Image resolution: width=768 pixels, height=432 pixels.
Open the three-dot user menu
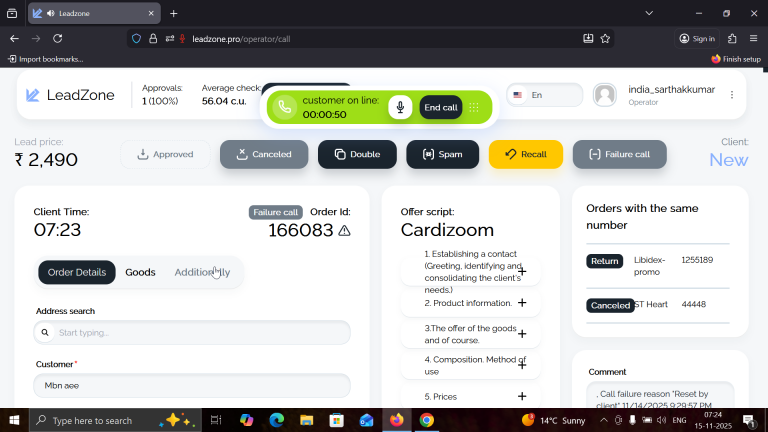tap(732, 95)
